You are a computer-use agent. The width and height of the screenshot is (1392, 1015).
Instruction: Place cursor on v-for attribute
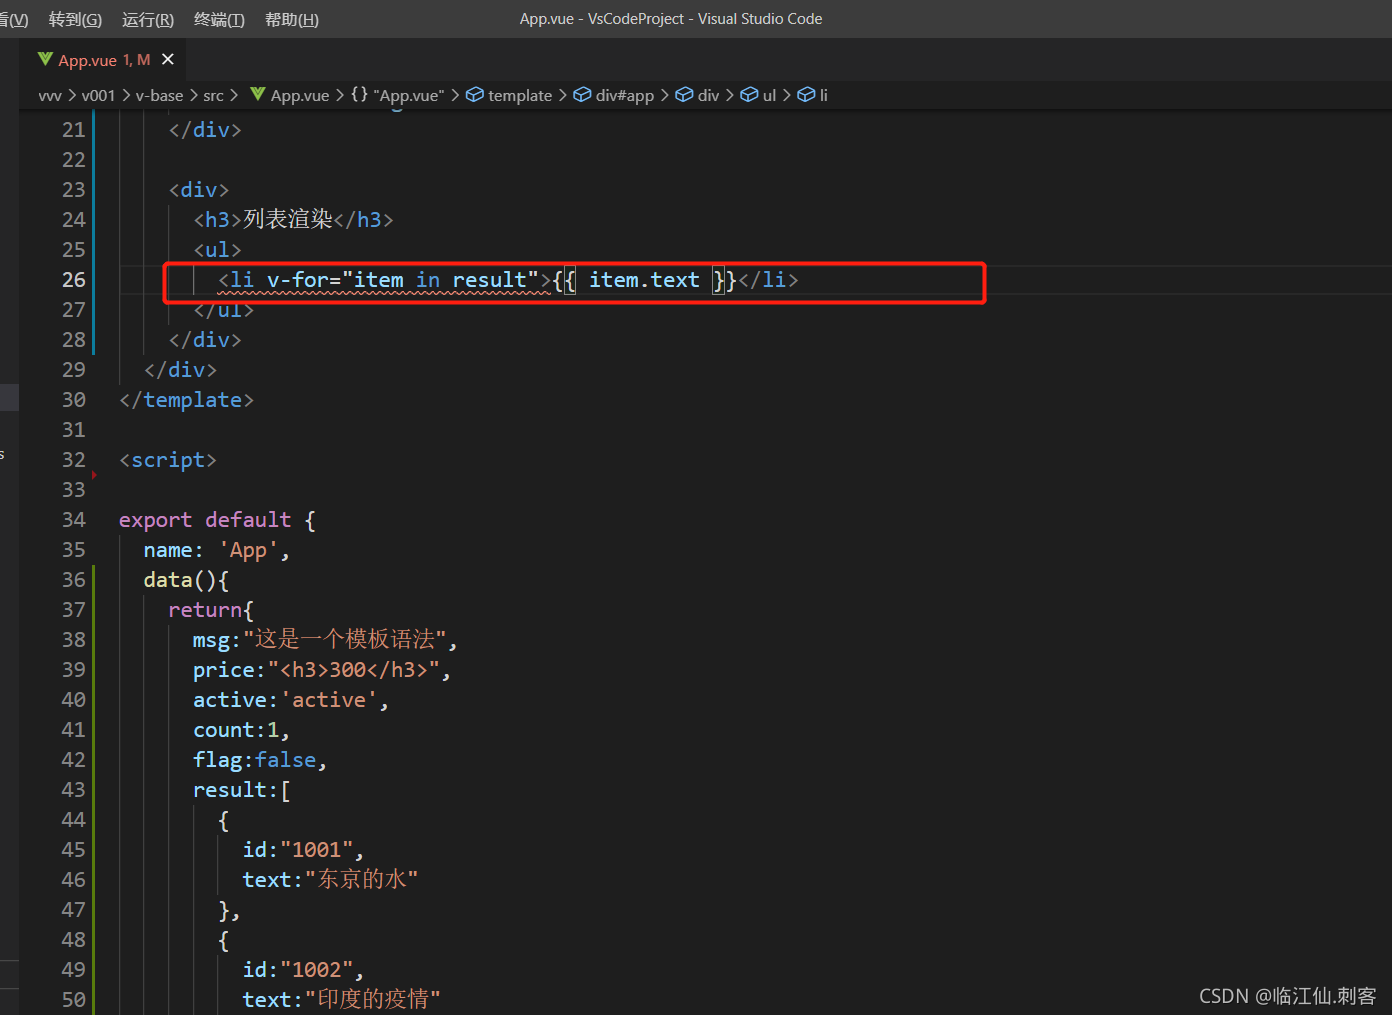298,280
